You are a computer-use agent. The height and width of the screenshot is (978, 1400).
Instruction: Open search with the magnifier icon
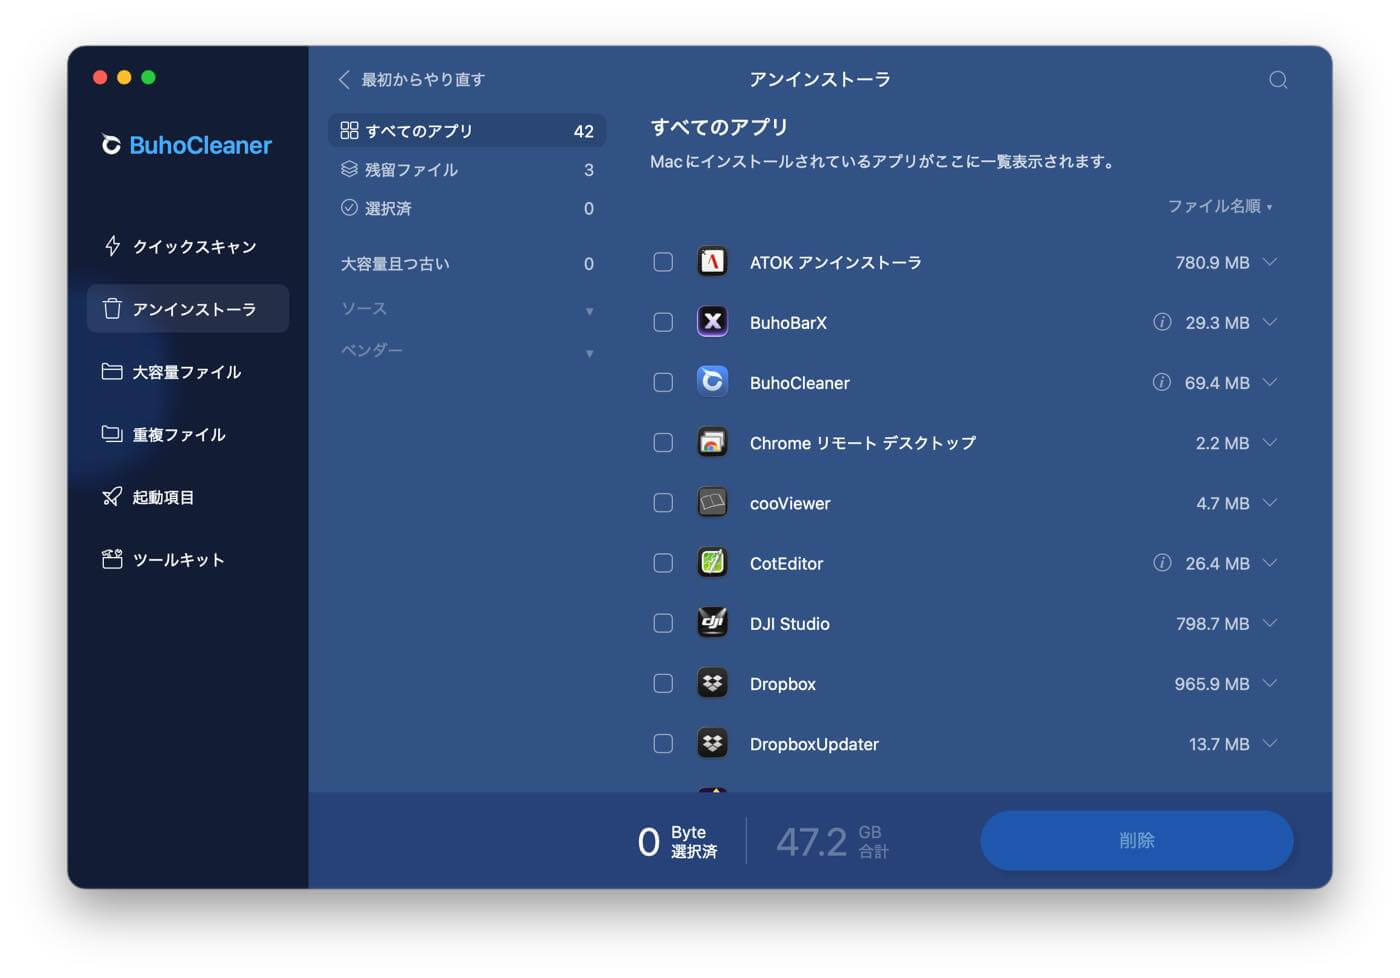[1278, 80]
